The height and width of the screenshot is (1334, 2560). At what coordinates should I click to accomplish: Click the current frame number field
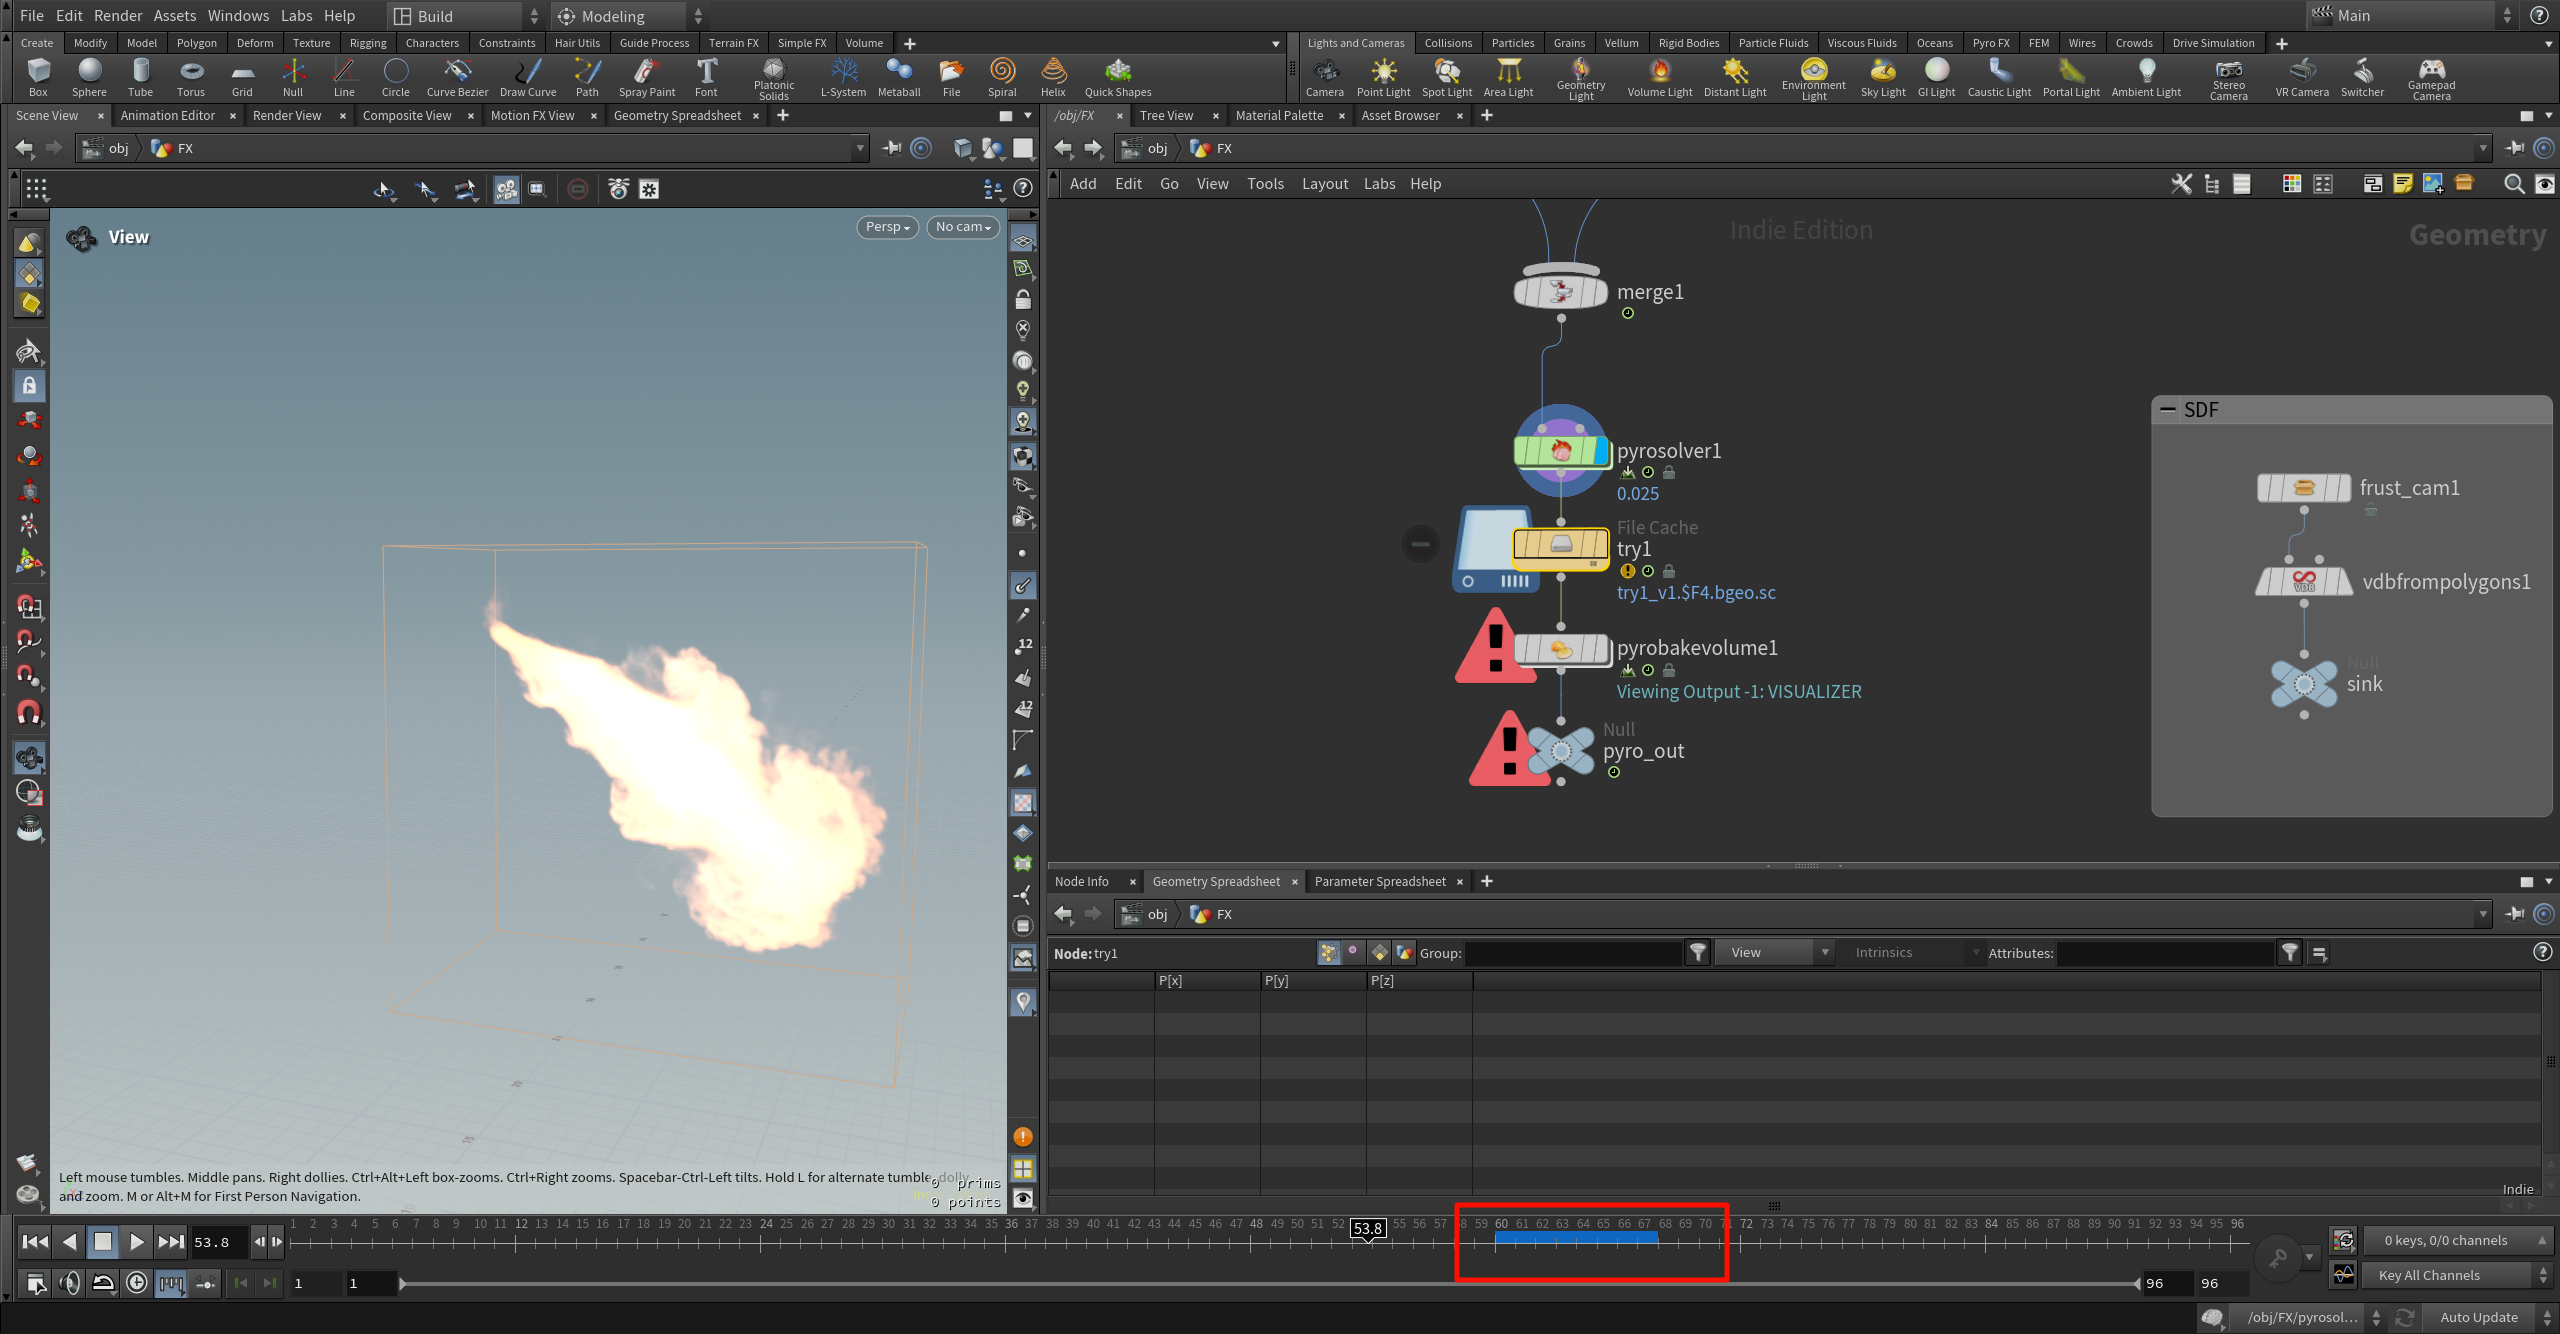pos(218,1242)
